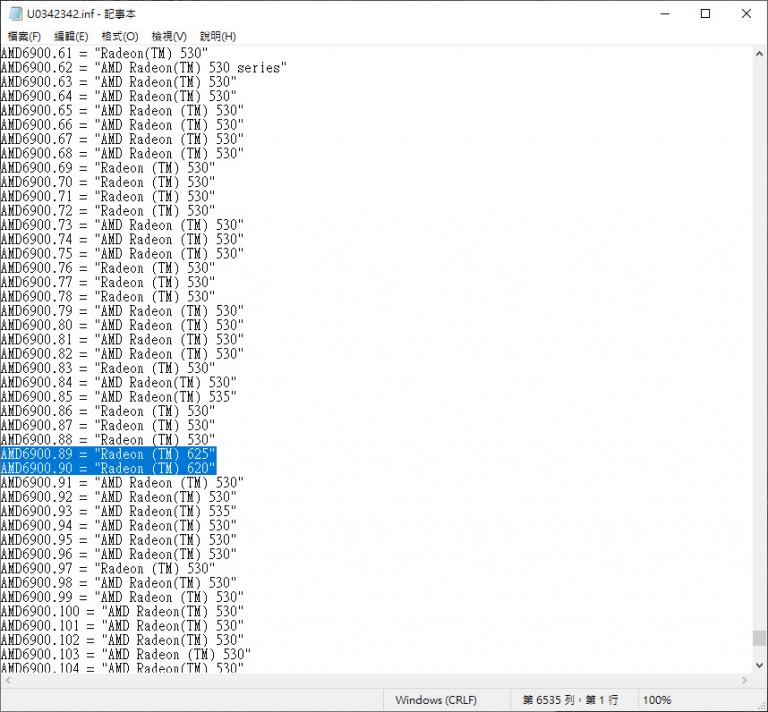The image size is (768, 712).
Task: Click the line AMD6900.63
Action: 119,82
